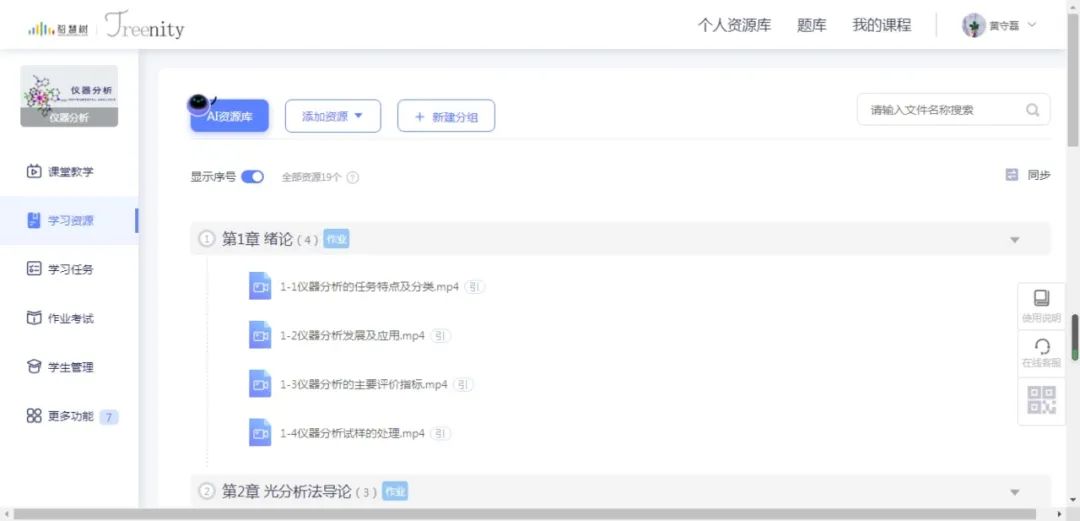Click the 引 tag after 1-1仪器分析的任务特点及分类.mp4
Image resolution: width=1080 pixels, height=521 pixels.
[475, 287]
